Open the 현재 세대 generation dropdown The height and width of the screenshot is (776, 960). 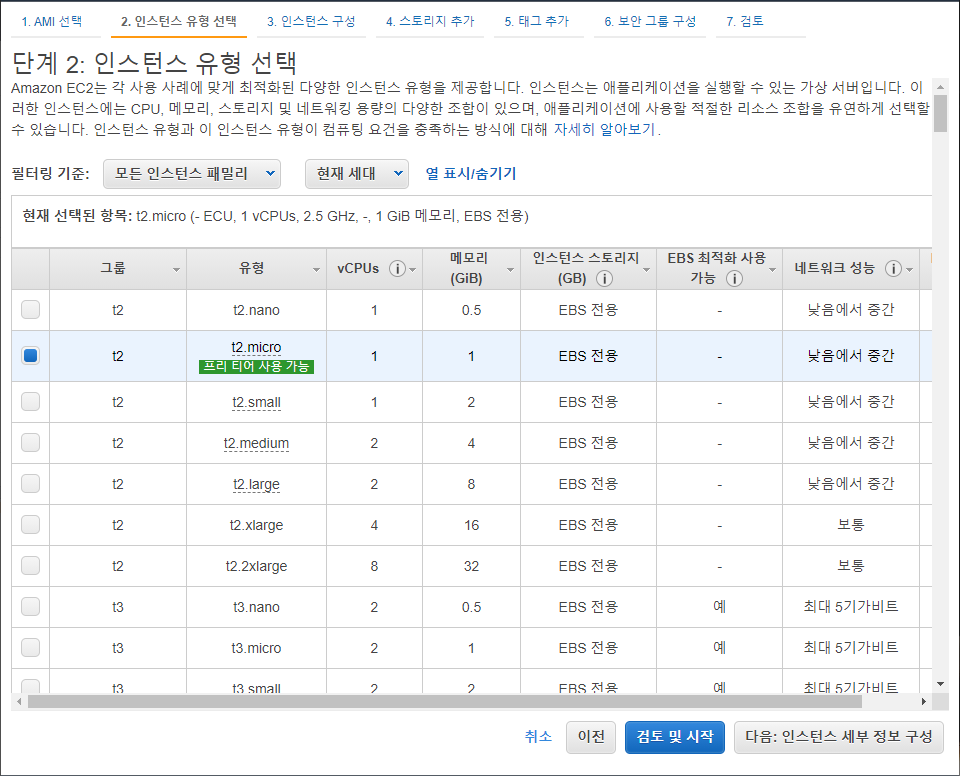point(357,174)
